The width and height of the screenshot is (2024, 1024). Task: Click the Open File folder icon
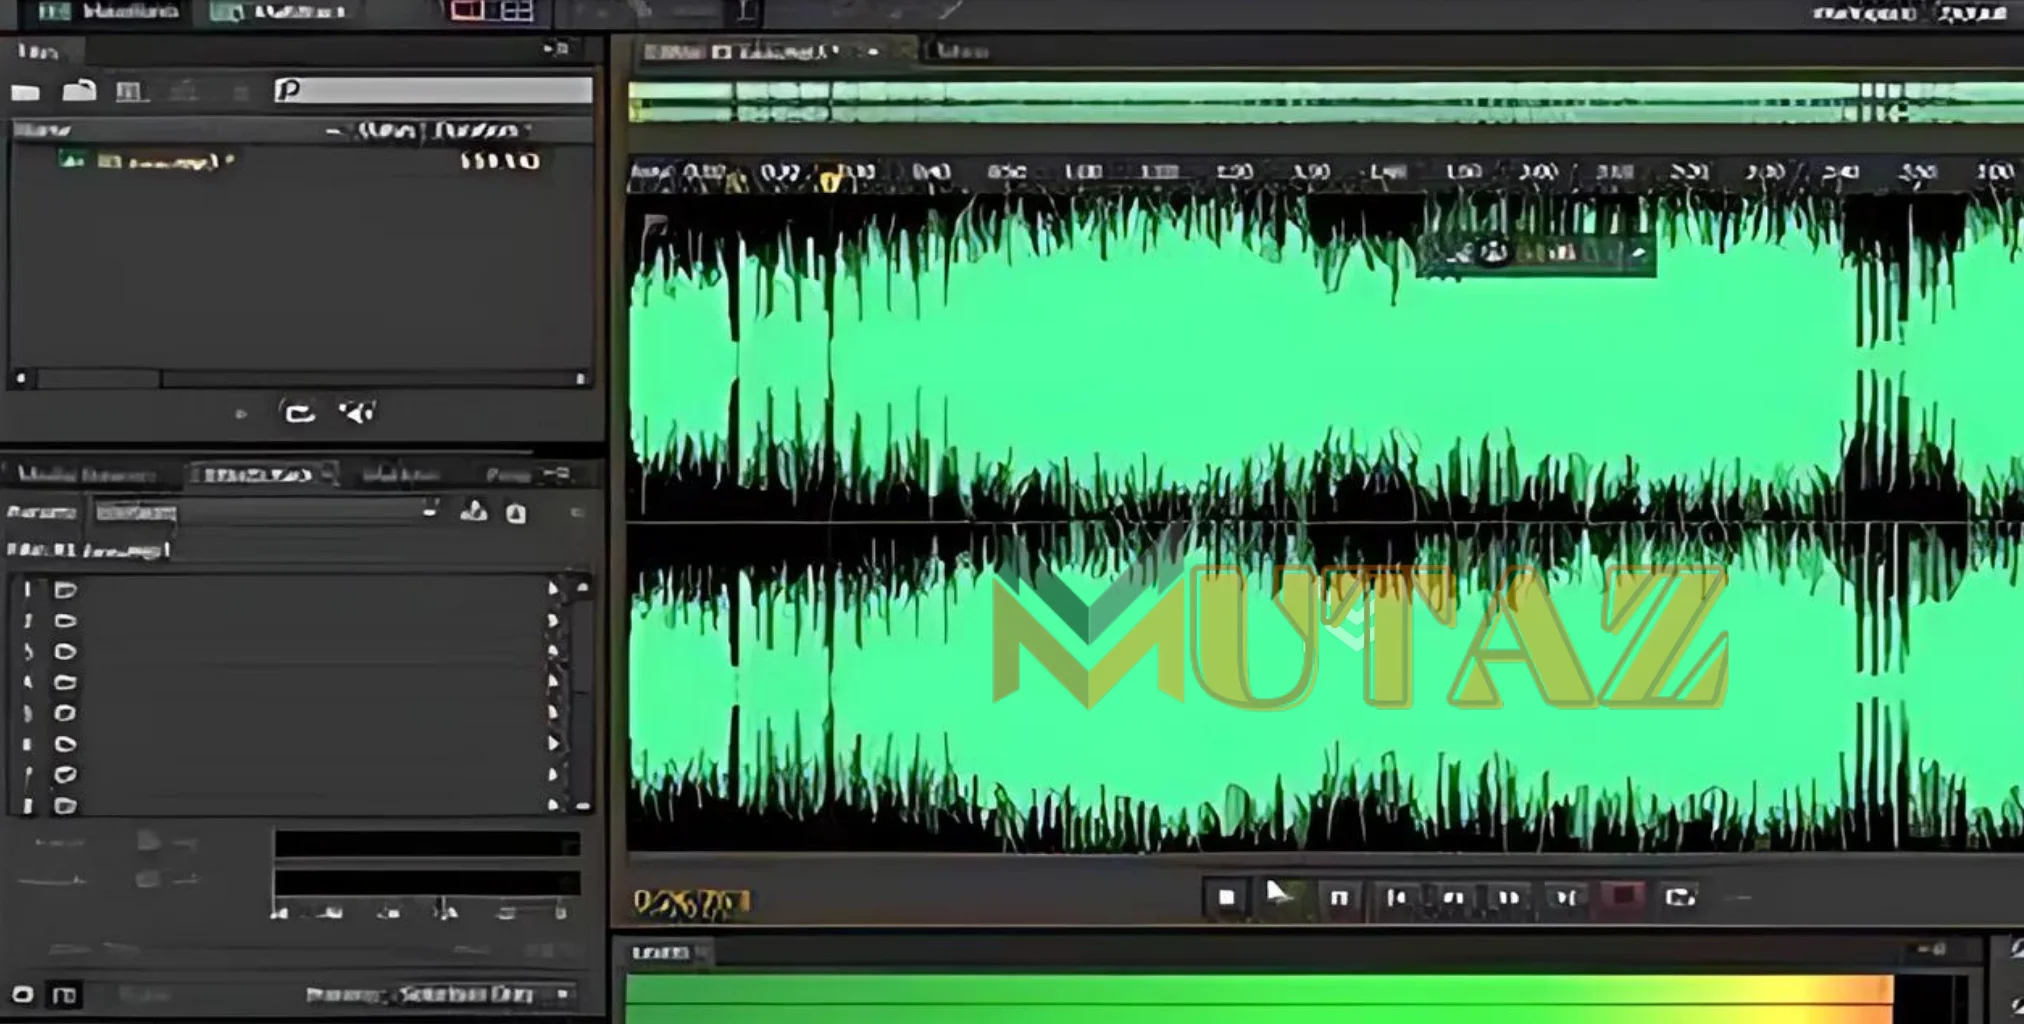[26, 92]
